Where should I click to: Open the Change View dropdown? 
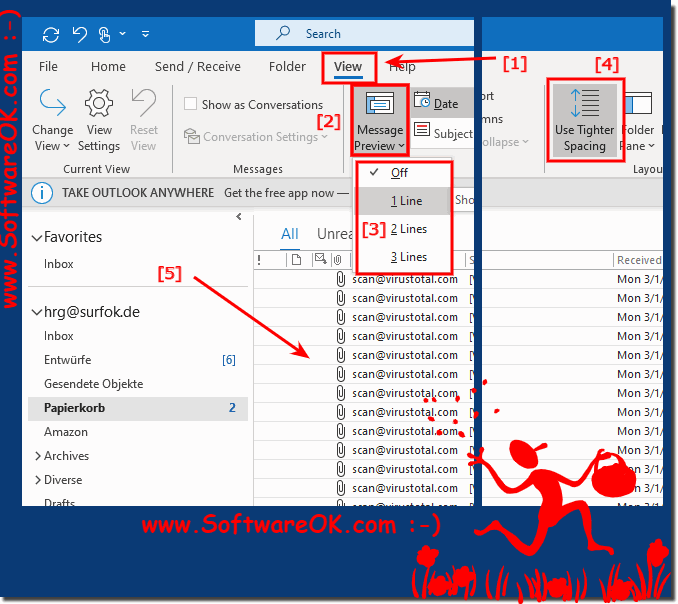pyautogui.click(x=52, y=121)
